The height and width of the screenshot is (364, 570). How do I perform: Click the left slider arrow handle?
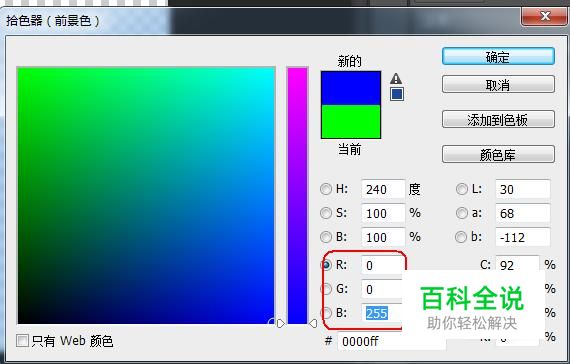(x=281, y=323)
